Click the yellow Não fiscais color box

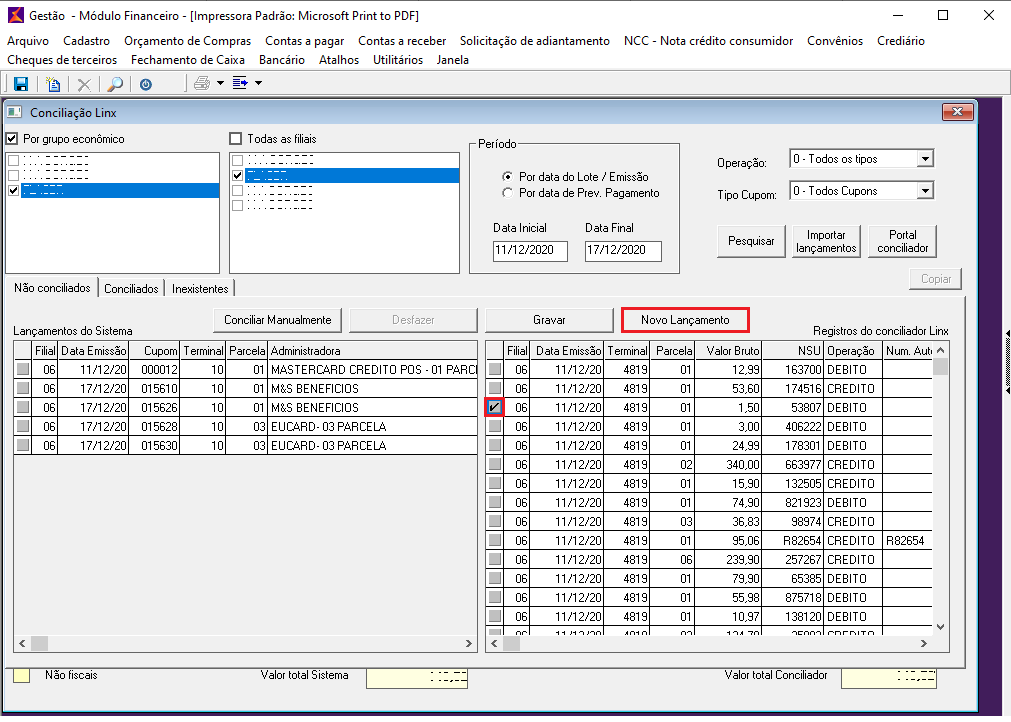coord(21,676)
